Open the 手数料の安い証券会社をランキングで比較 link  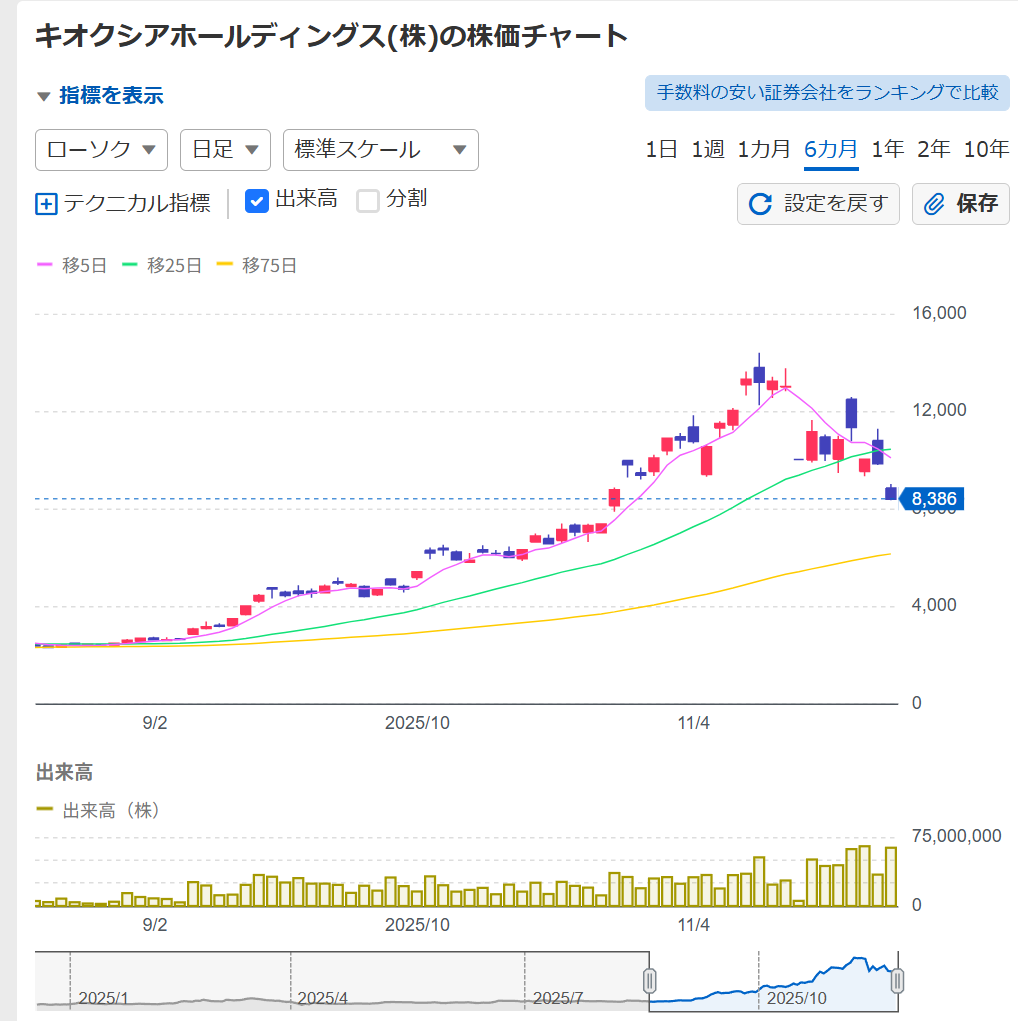[x=827, y=93]
